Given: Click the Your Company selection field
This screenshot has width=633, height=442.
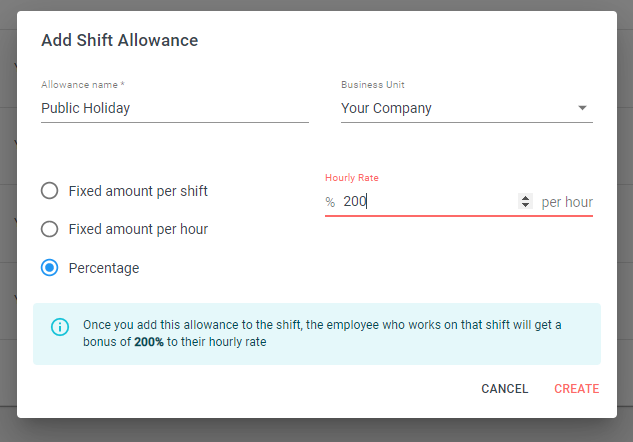Looking at the screenshot, I should [467, 108].
